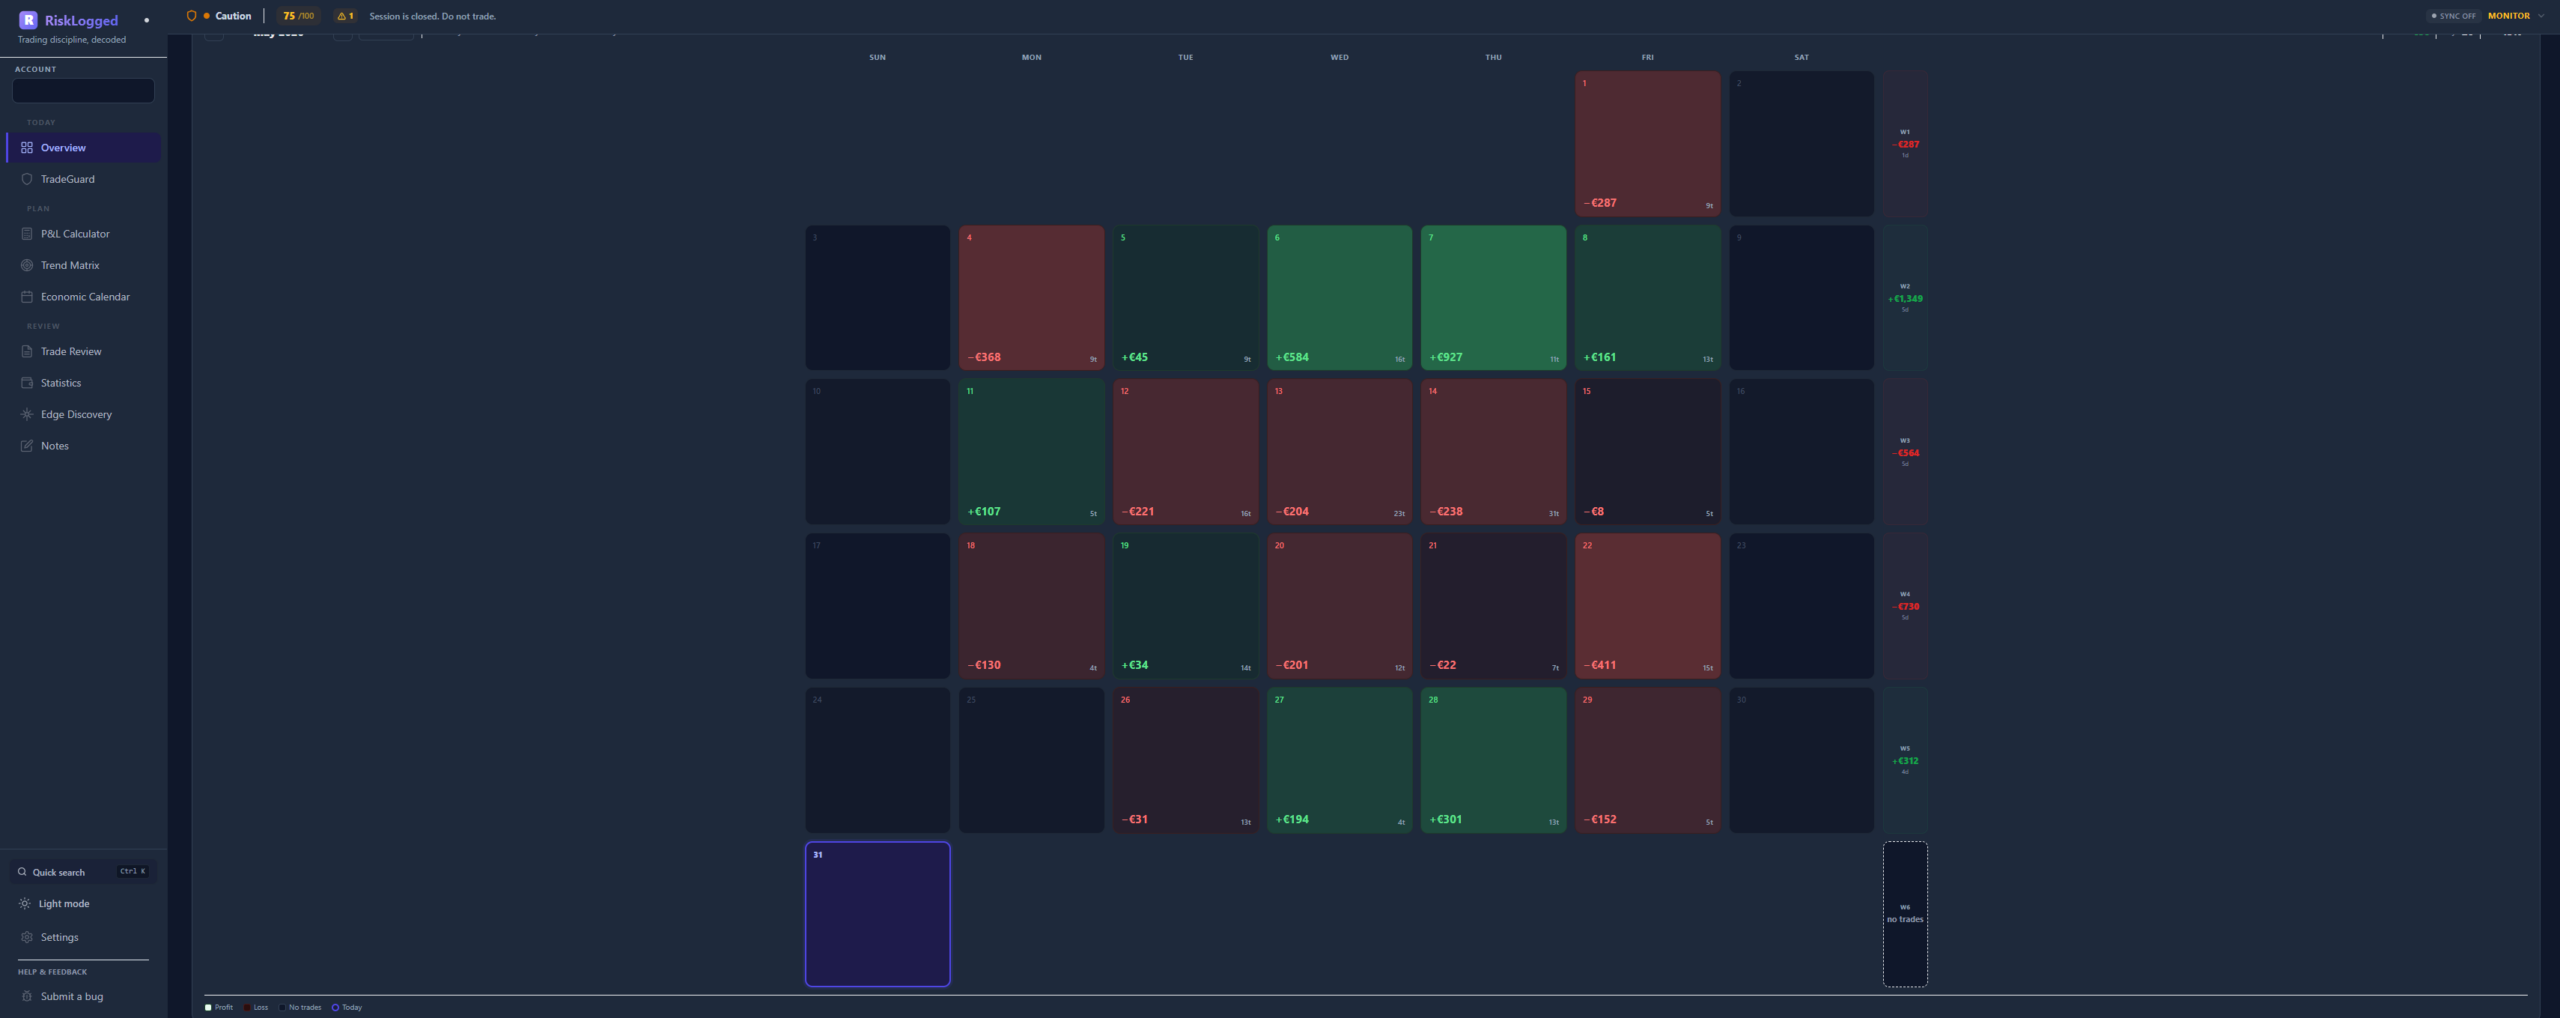
Task: Click the Account selector field
Action: pyautogui.click(x=84, y=91)
